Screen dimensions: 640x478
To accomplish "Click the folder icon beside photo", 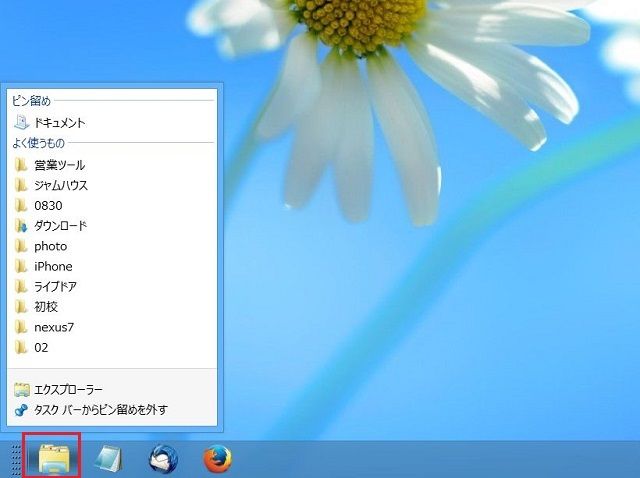I will [x=21, y=246].
